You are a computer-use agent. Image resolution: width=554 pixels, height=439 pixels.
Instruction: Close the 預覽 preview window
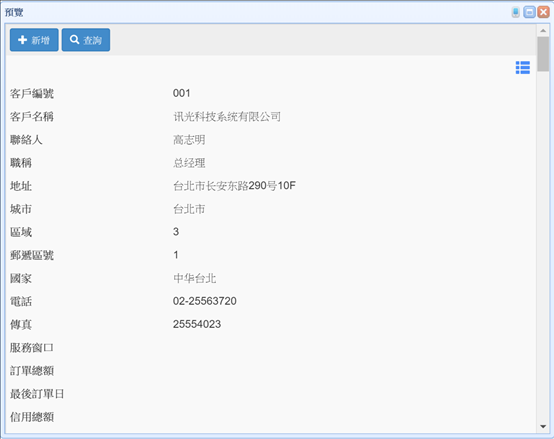coord(543,12)
